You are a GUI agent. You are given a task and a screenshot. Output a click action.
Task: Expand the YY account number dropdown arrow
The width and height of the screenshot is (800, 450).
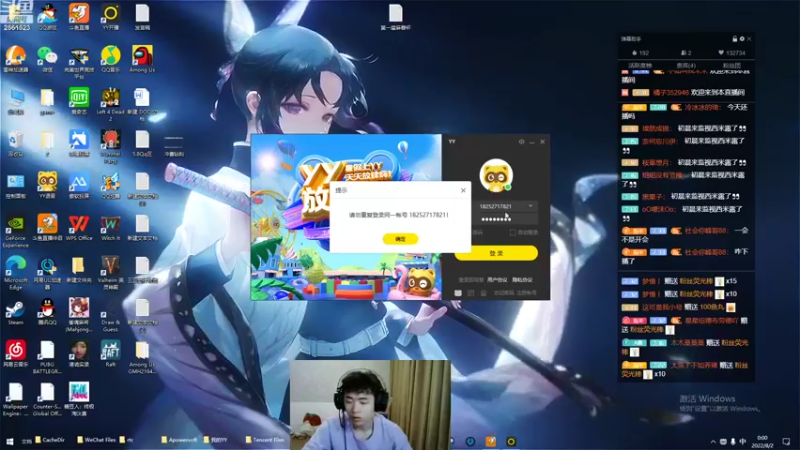(x=531, y=206)
